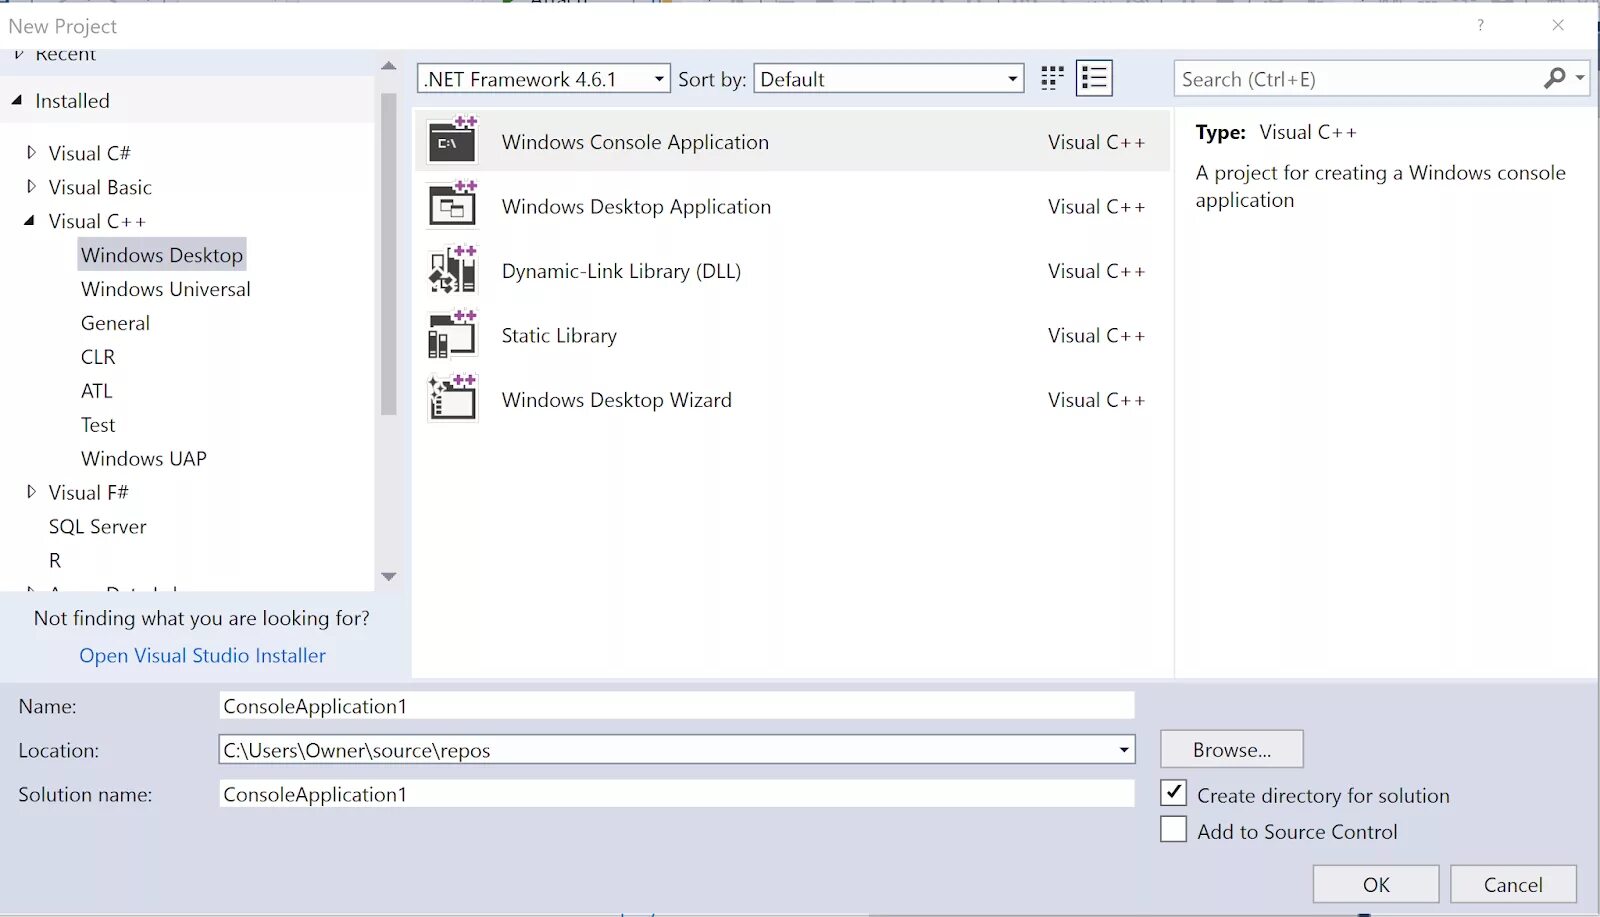Click the OK button

tap(1376, 884)
